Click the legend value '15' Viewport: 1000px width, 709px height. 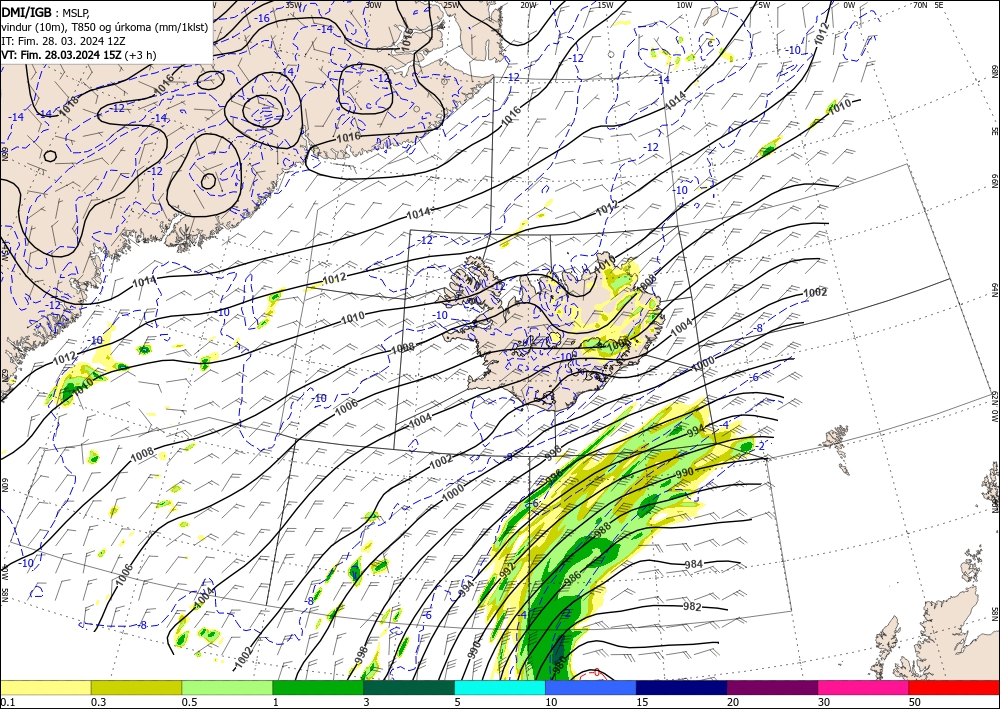click(642, 702)
